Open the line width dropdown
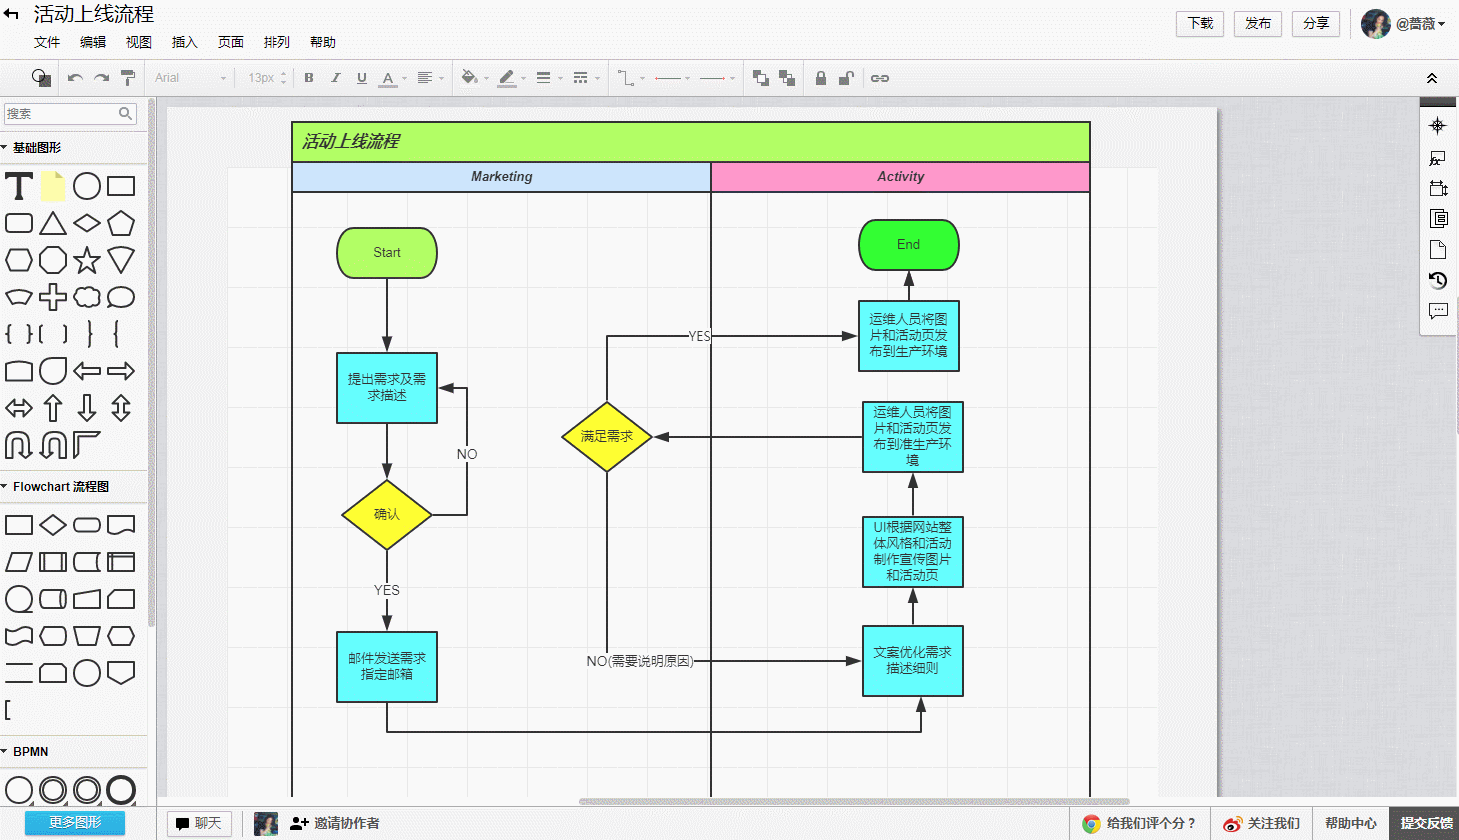Screen dimensions: 1459x840 tap(549, 78)
